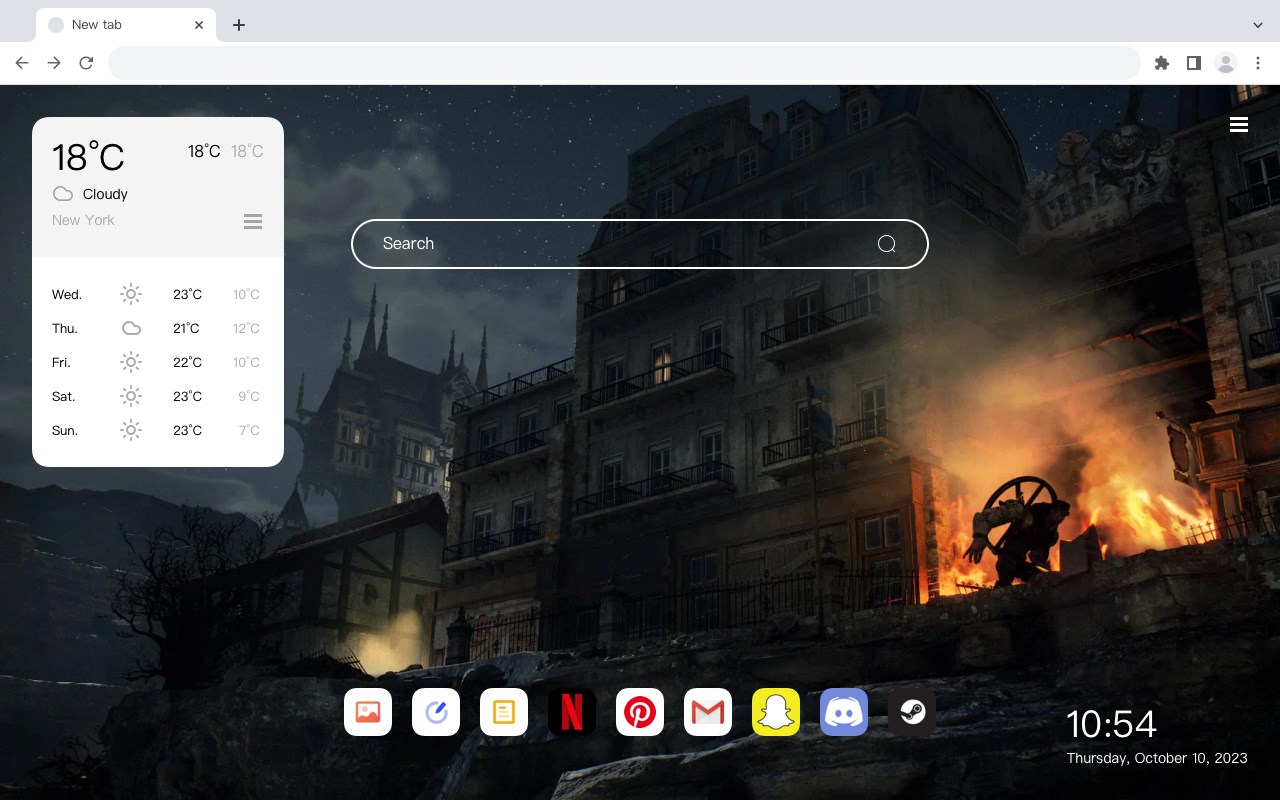
Task: Open the Pinterest shortcut
Action: 640,712
